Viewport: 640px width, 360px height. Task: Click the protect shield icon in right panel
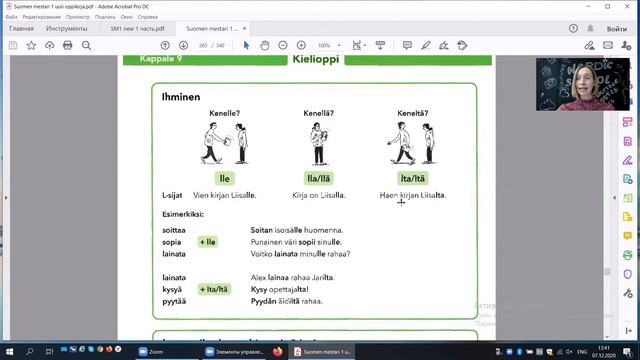(x=628, y=274)
